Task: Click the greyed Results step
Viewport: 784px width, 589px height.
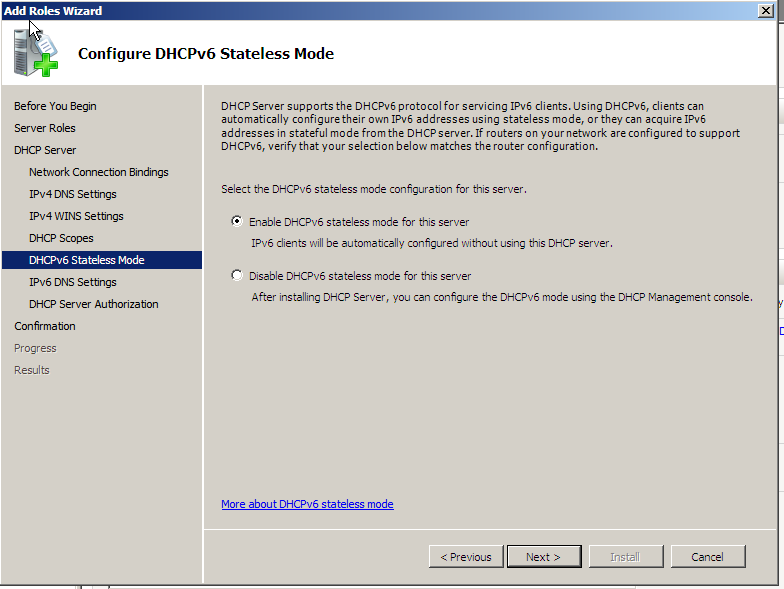Action: click(32, 370)
